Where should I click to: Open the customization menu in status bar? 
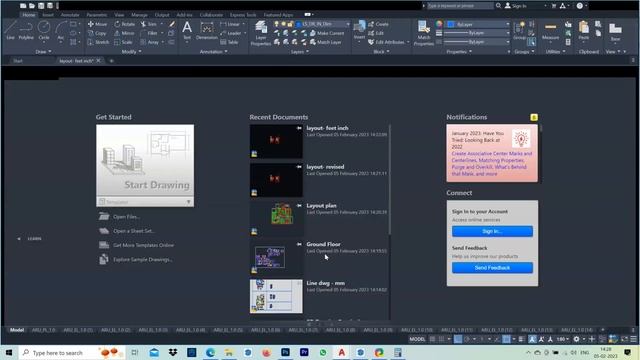[x=633, y=339]
